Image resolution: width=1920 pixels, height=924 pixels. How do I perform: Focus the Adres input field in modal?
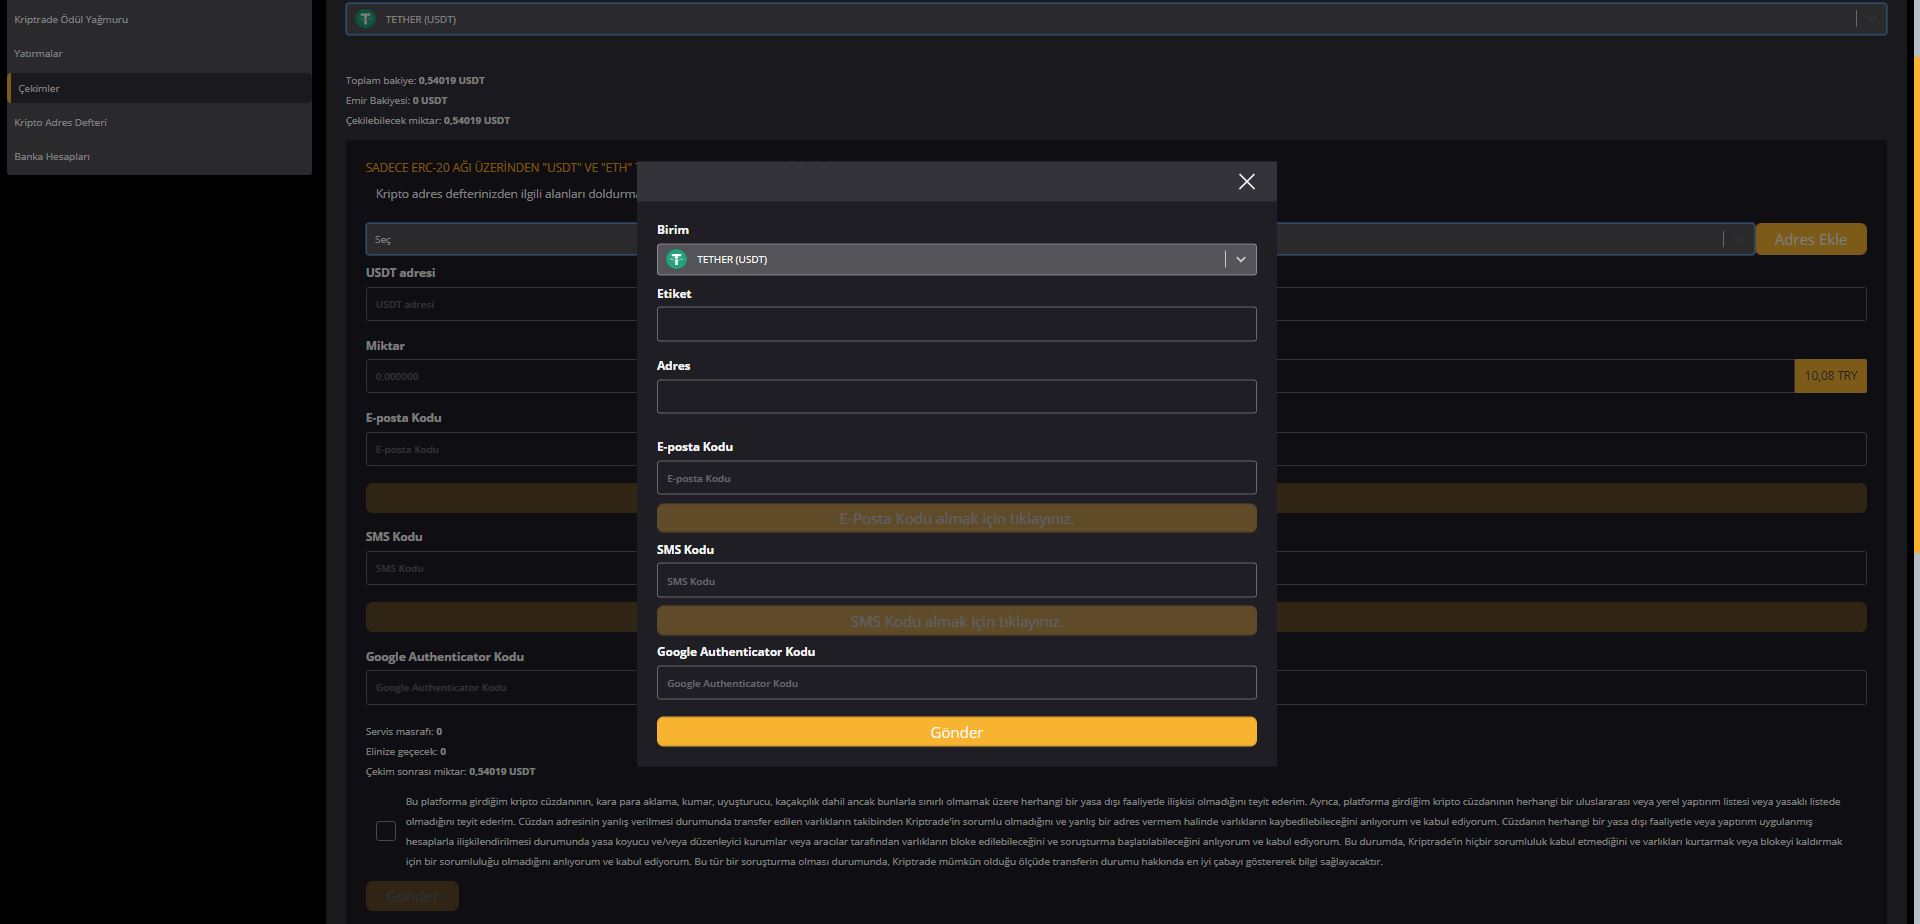[956, 396]
